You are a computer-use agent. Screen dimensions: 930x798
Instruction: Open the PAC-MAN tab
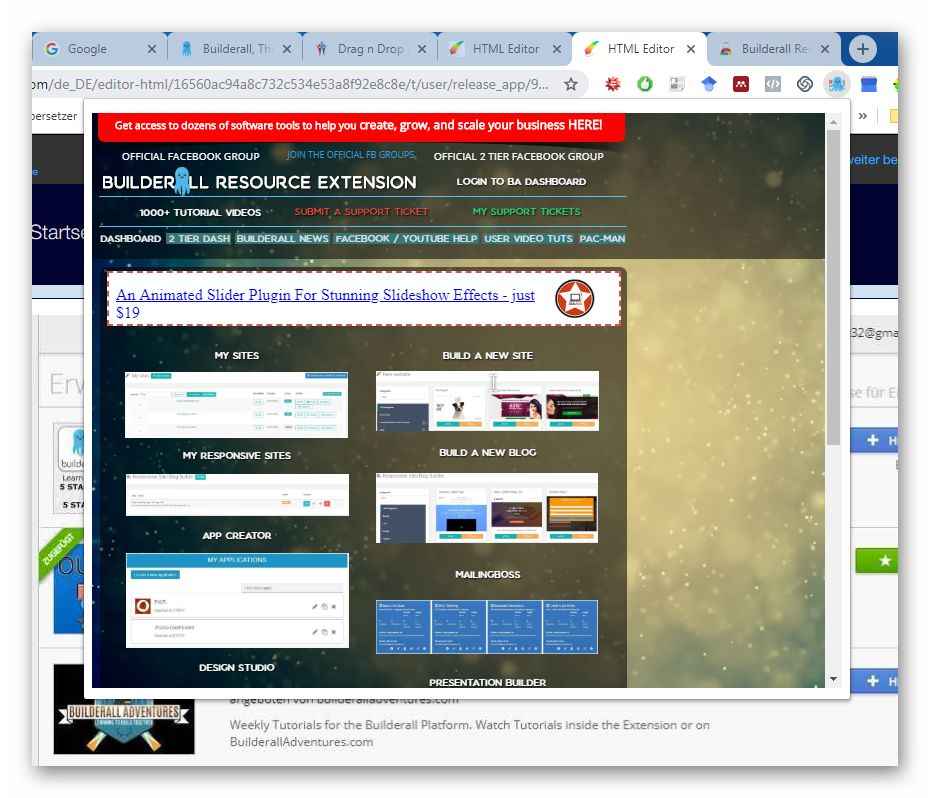(x=603, y=239)
